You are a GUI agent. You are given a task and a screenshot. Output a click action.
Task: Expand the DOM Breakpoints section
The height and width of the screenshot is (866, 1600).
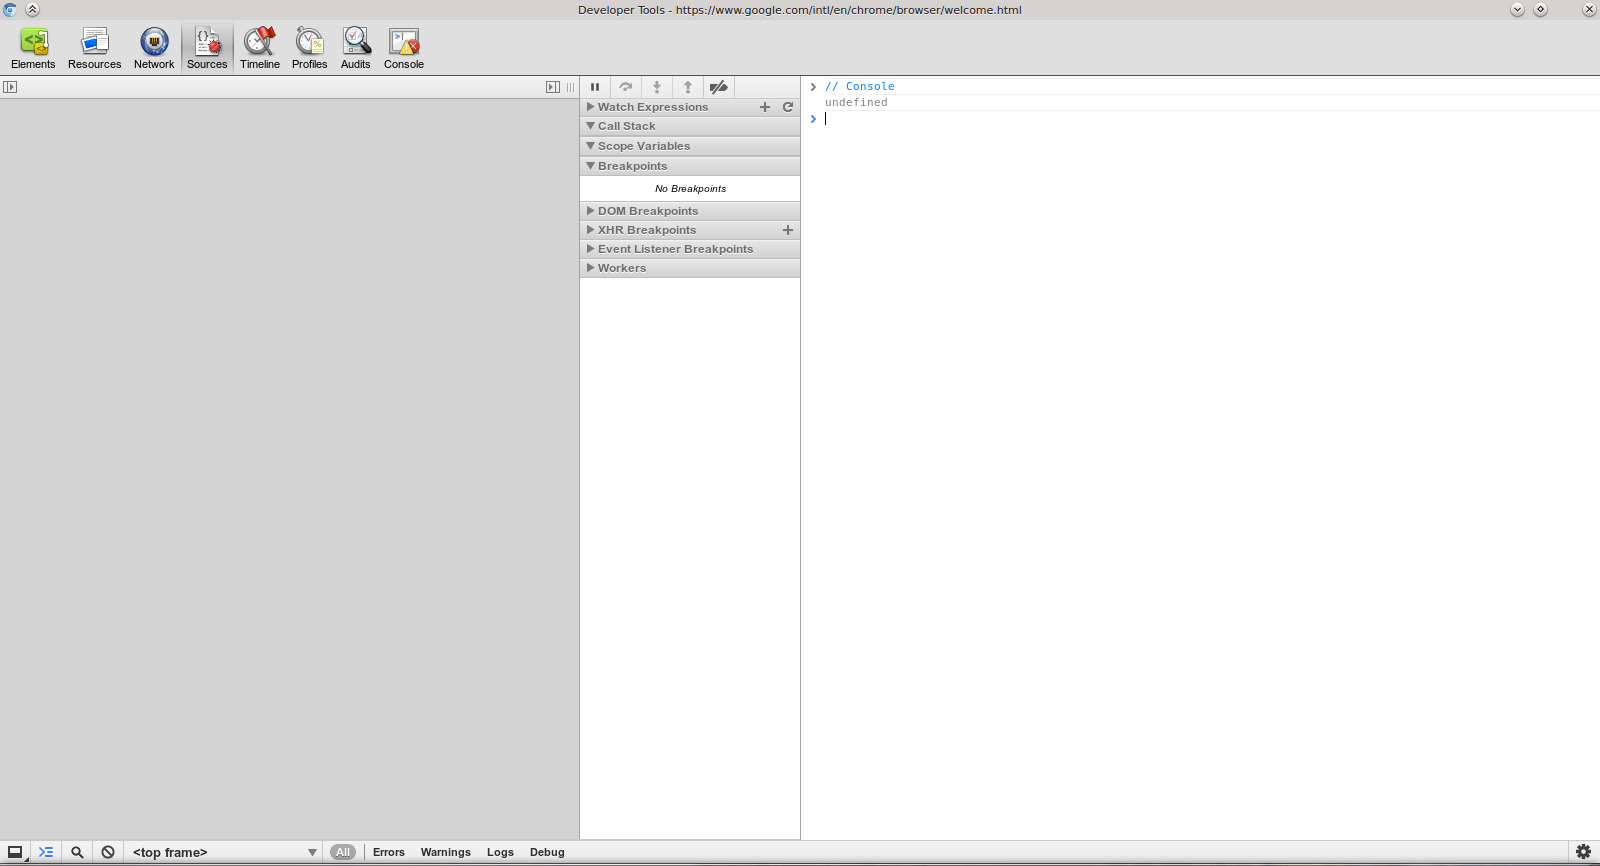[x=647, y=211]
